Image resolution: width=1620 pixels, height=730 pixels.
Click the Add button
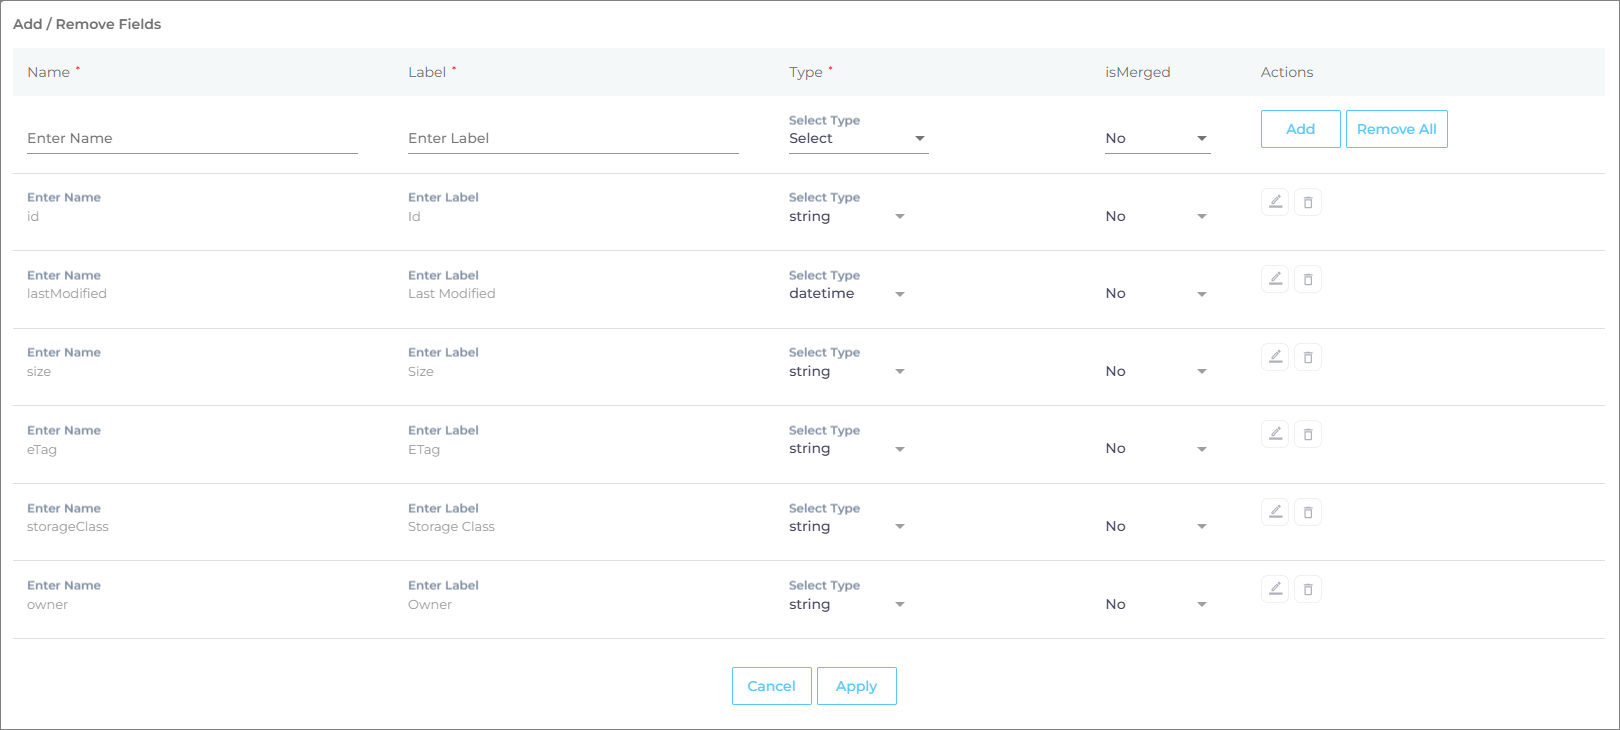click(x=1300, y=129)
